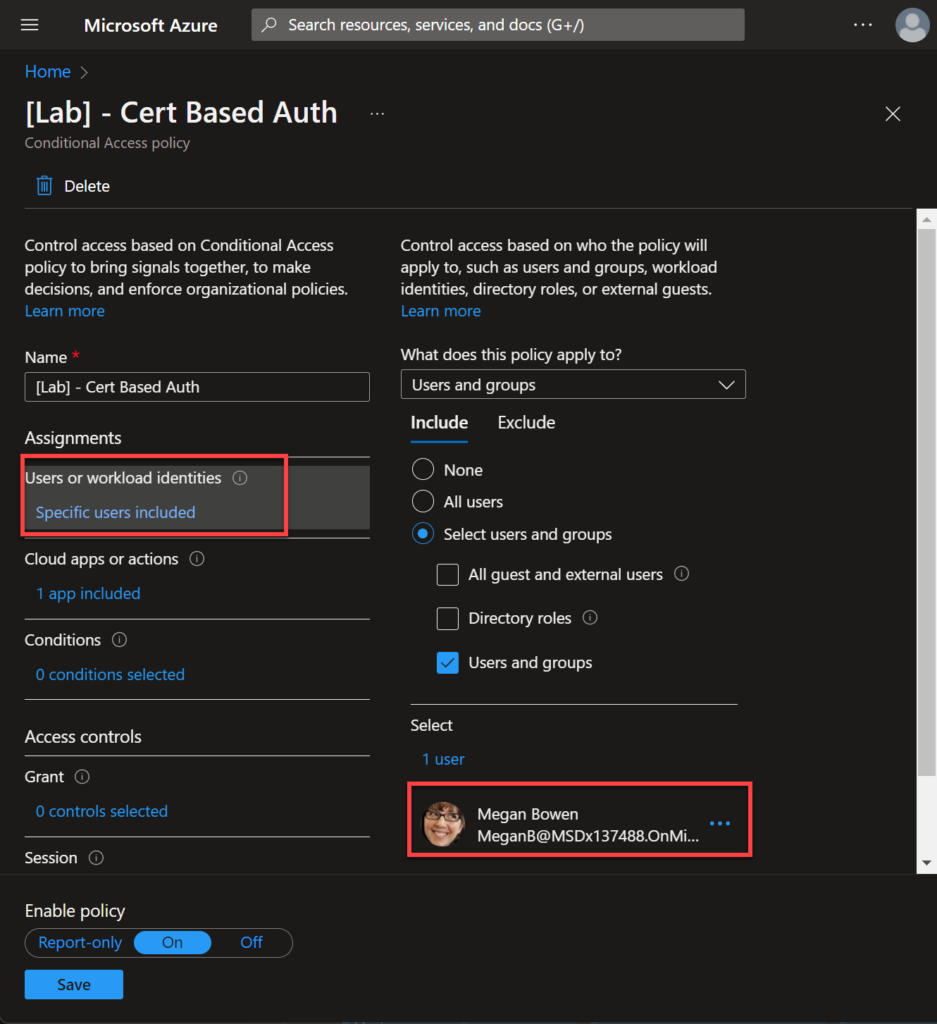This screenshot has width=937, height=1024.
Task: Select the All users radio button
Action: click(422, 502)
